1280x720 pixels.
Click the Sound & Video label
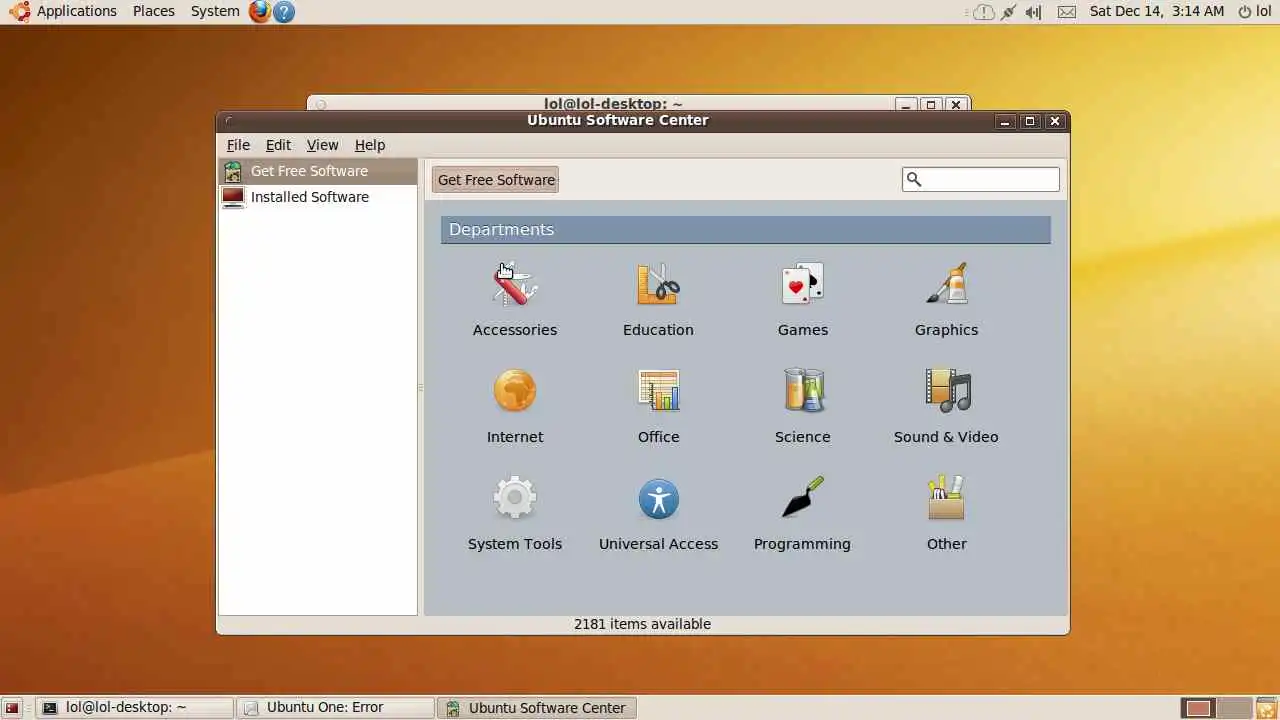946,437
